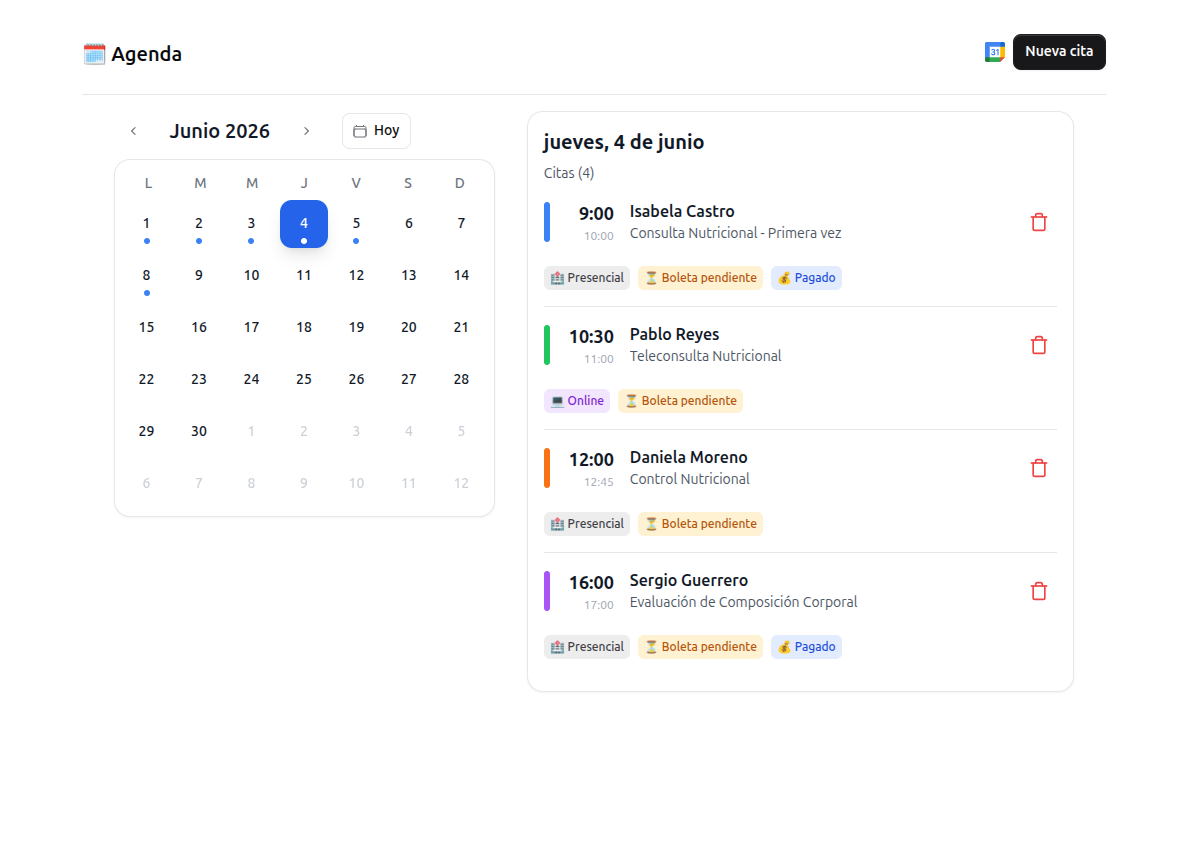The height and width of the screenshot is (845, 1187).
Task: Select June 8 in the calendar
Action: pyautogui.click(x=146, y=276)
